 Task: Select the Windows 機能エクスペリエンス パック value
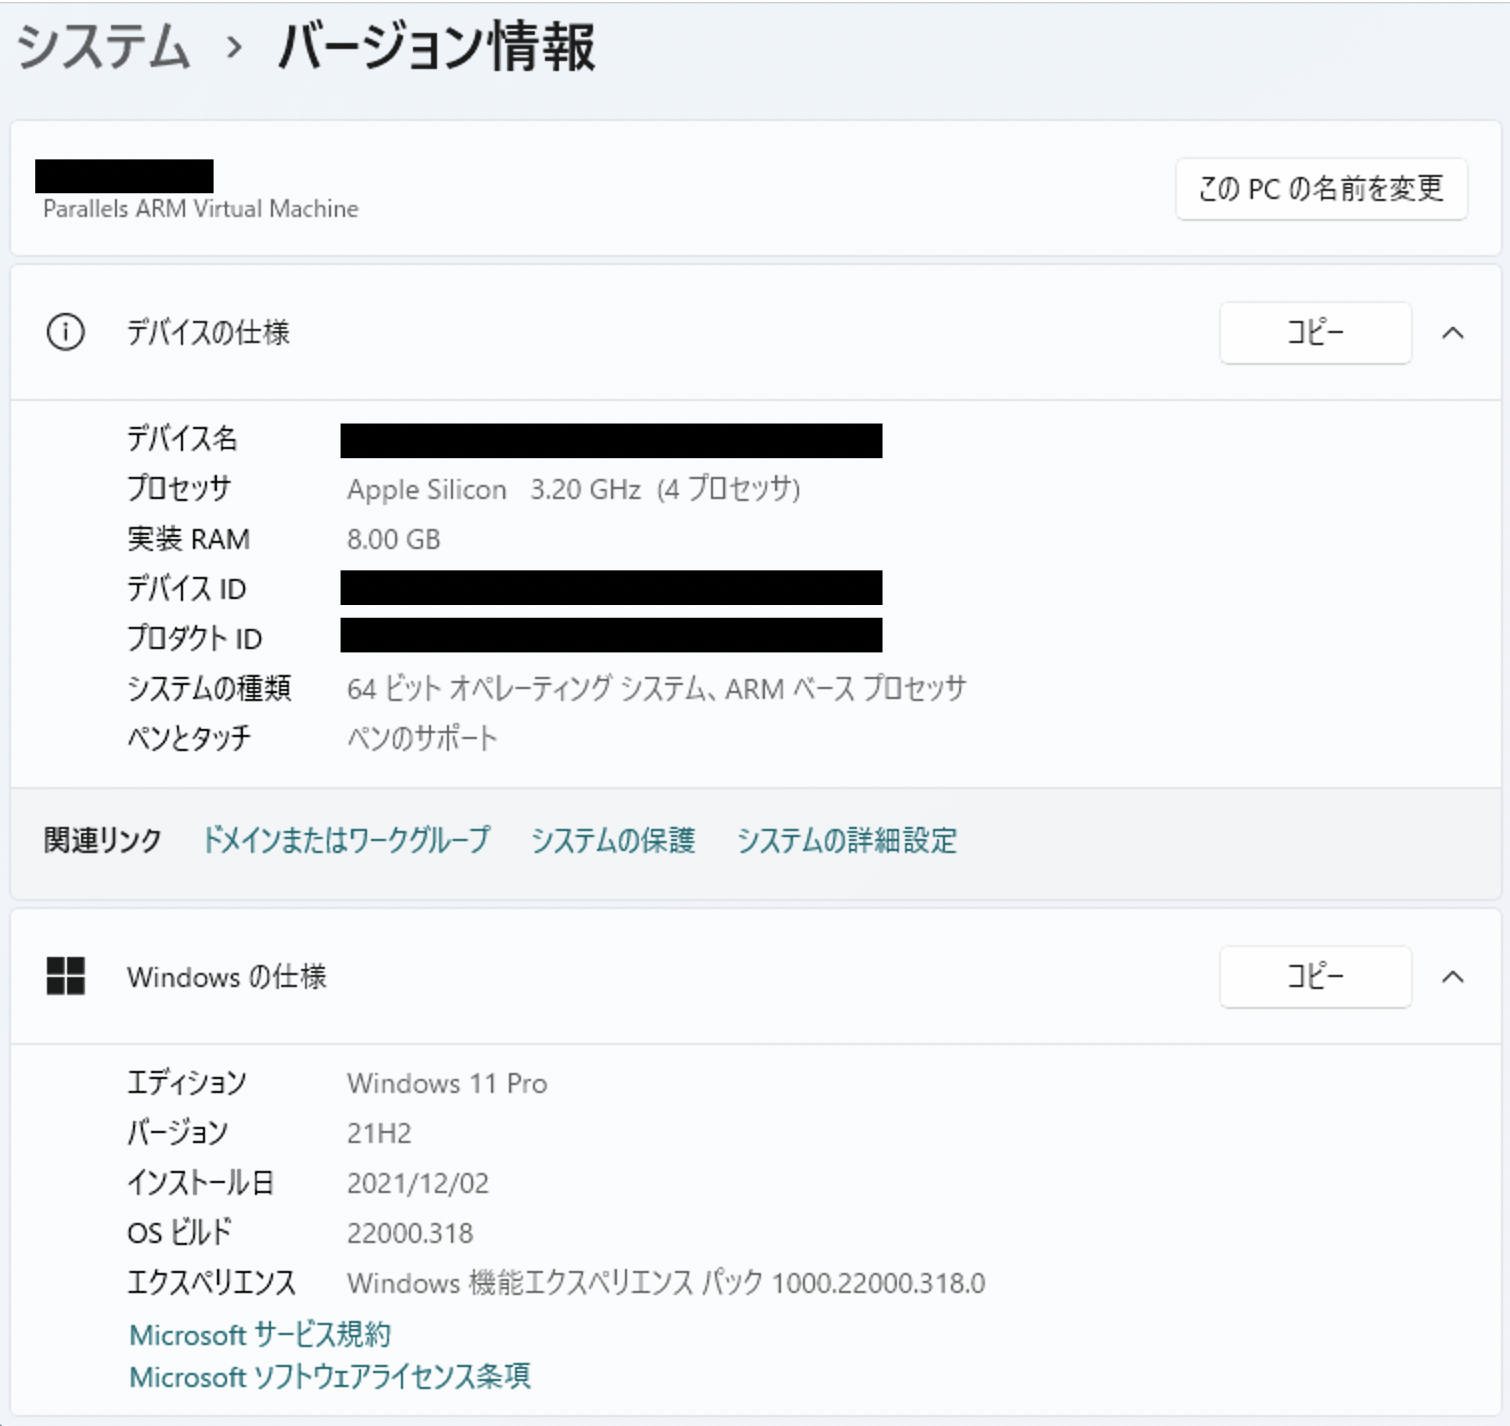[666, 1283]
